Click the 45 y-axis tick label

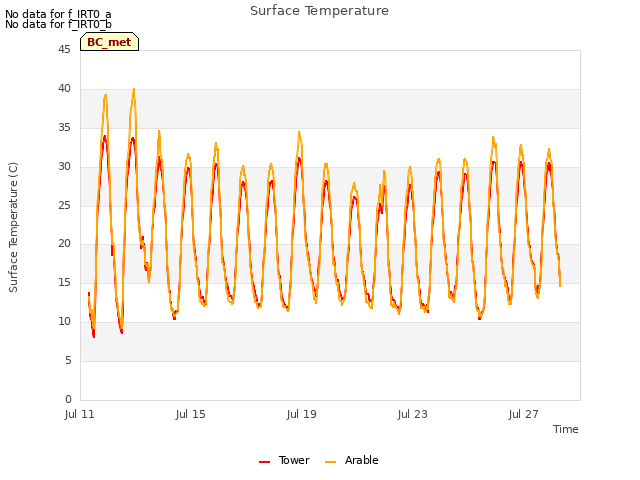(x=64, y=49)
